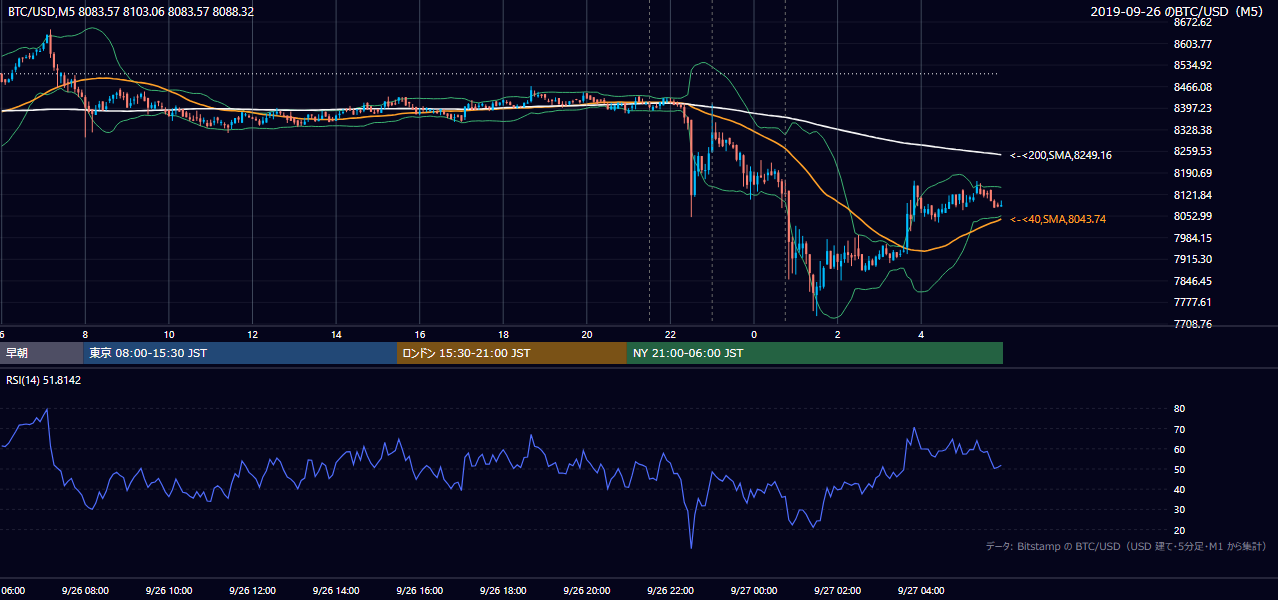
Task: Click hour tick 16 under price chart
Action: click(x=420, y=334)
